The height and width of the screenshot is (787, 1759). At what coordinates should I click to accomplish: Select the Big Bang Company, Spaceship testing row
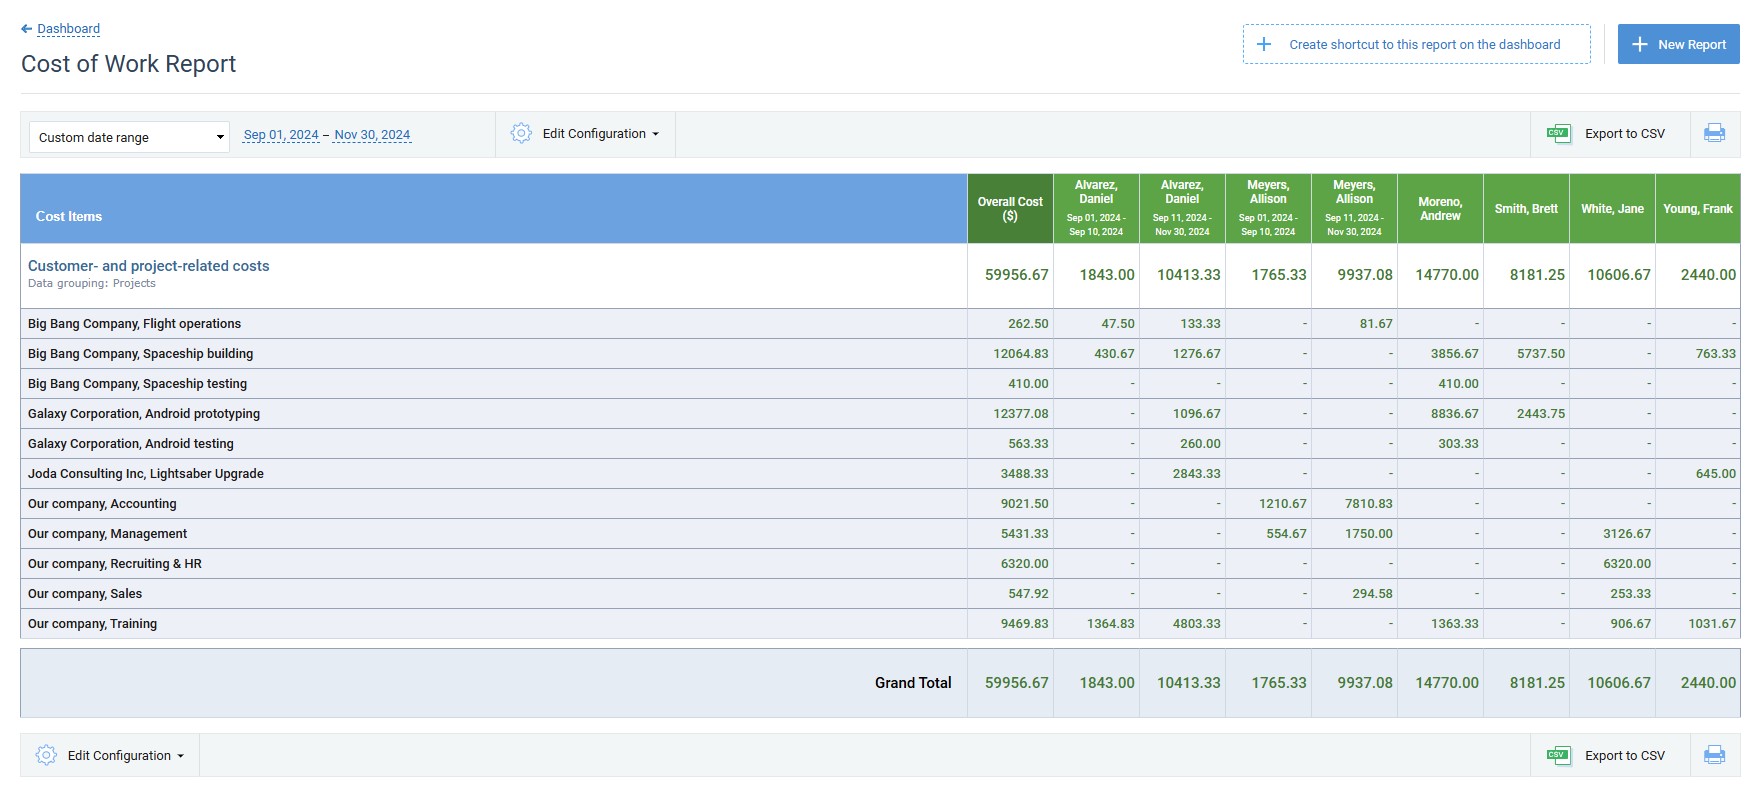point(880,384)
